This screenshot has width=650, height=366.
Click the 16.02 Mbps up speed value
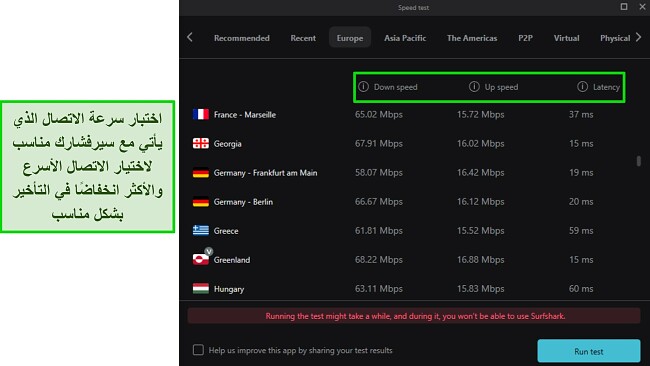click(480, 143)
